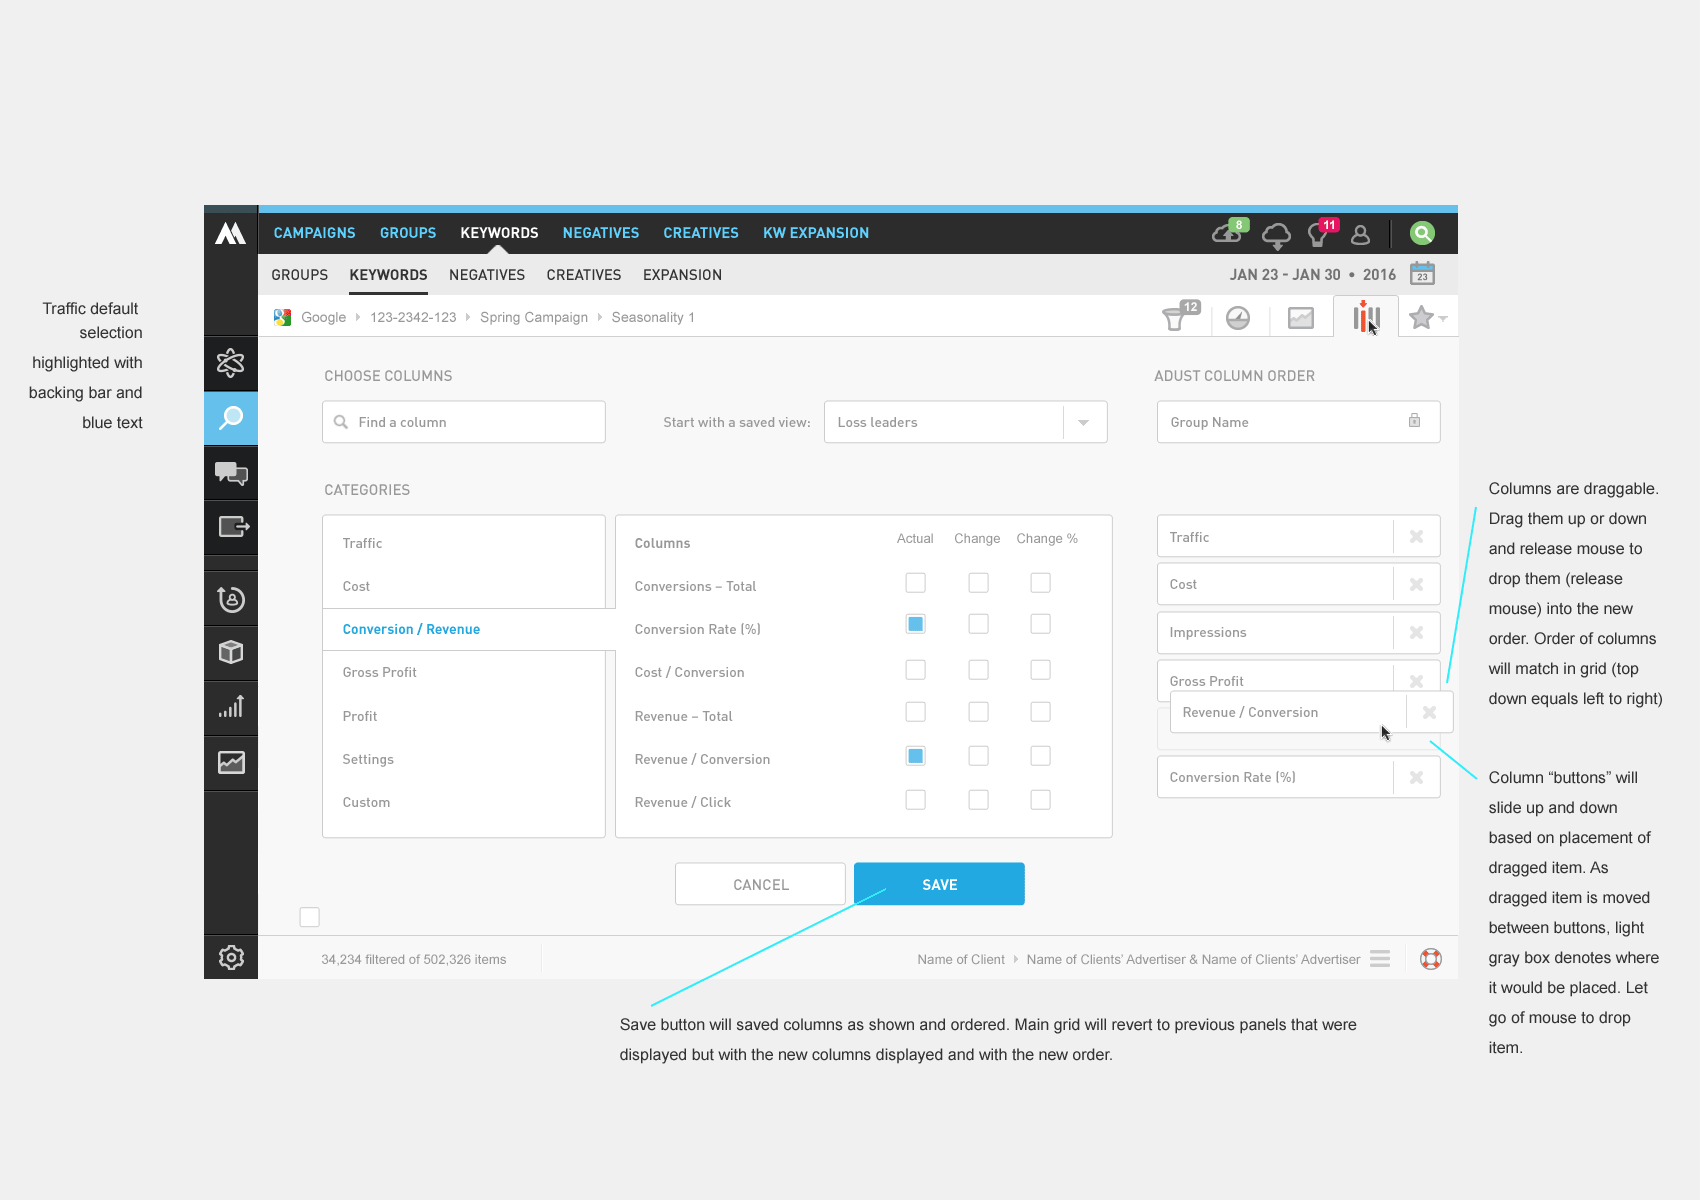Click the filter funnel icon with badge 12
This screenshot has height=1200, width=1700.
[x=1176, y=319]
